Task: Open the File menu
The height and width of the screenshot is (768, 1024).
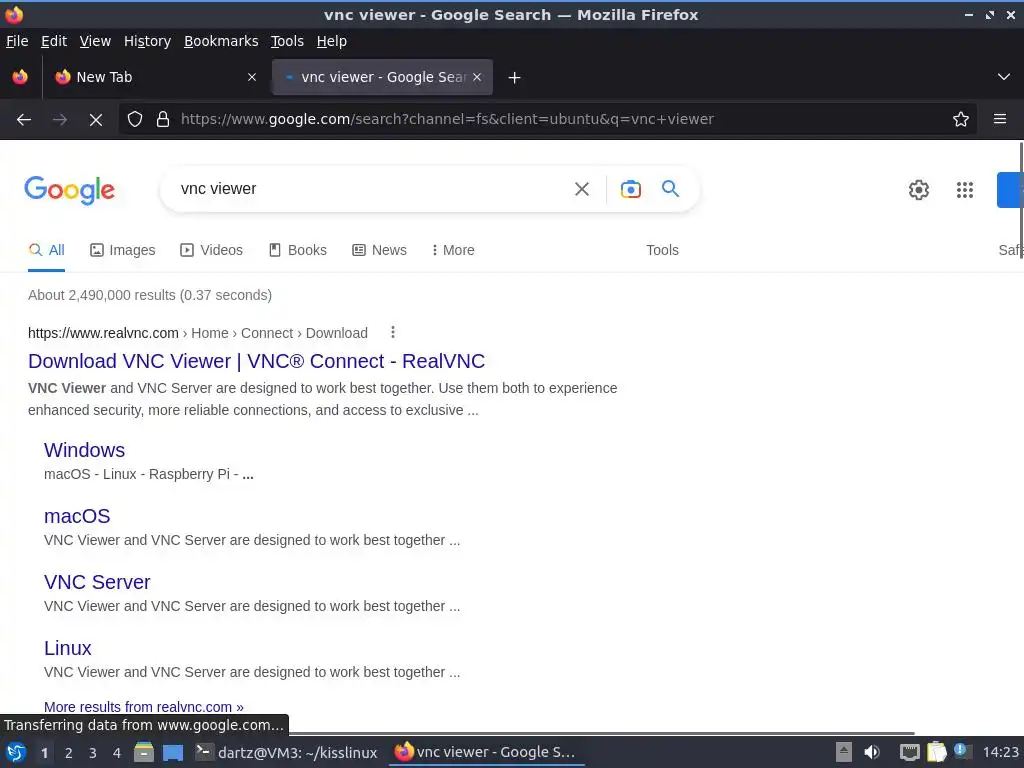Action: click(x=17, y=41)
